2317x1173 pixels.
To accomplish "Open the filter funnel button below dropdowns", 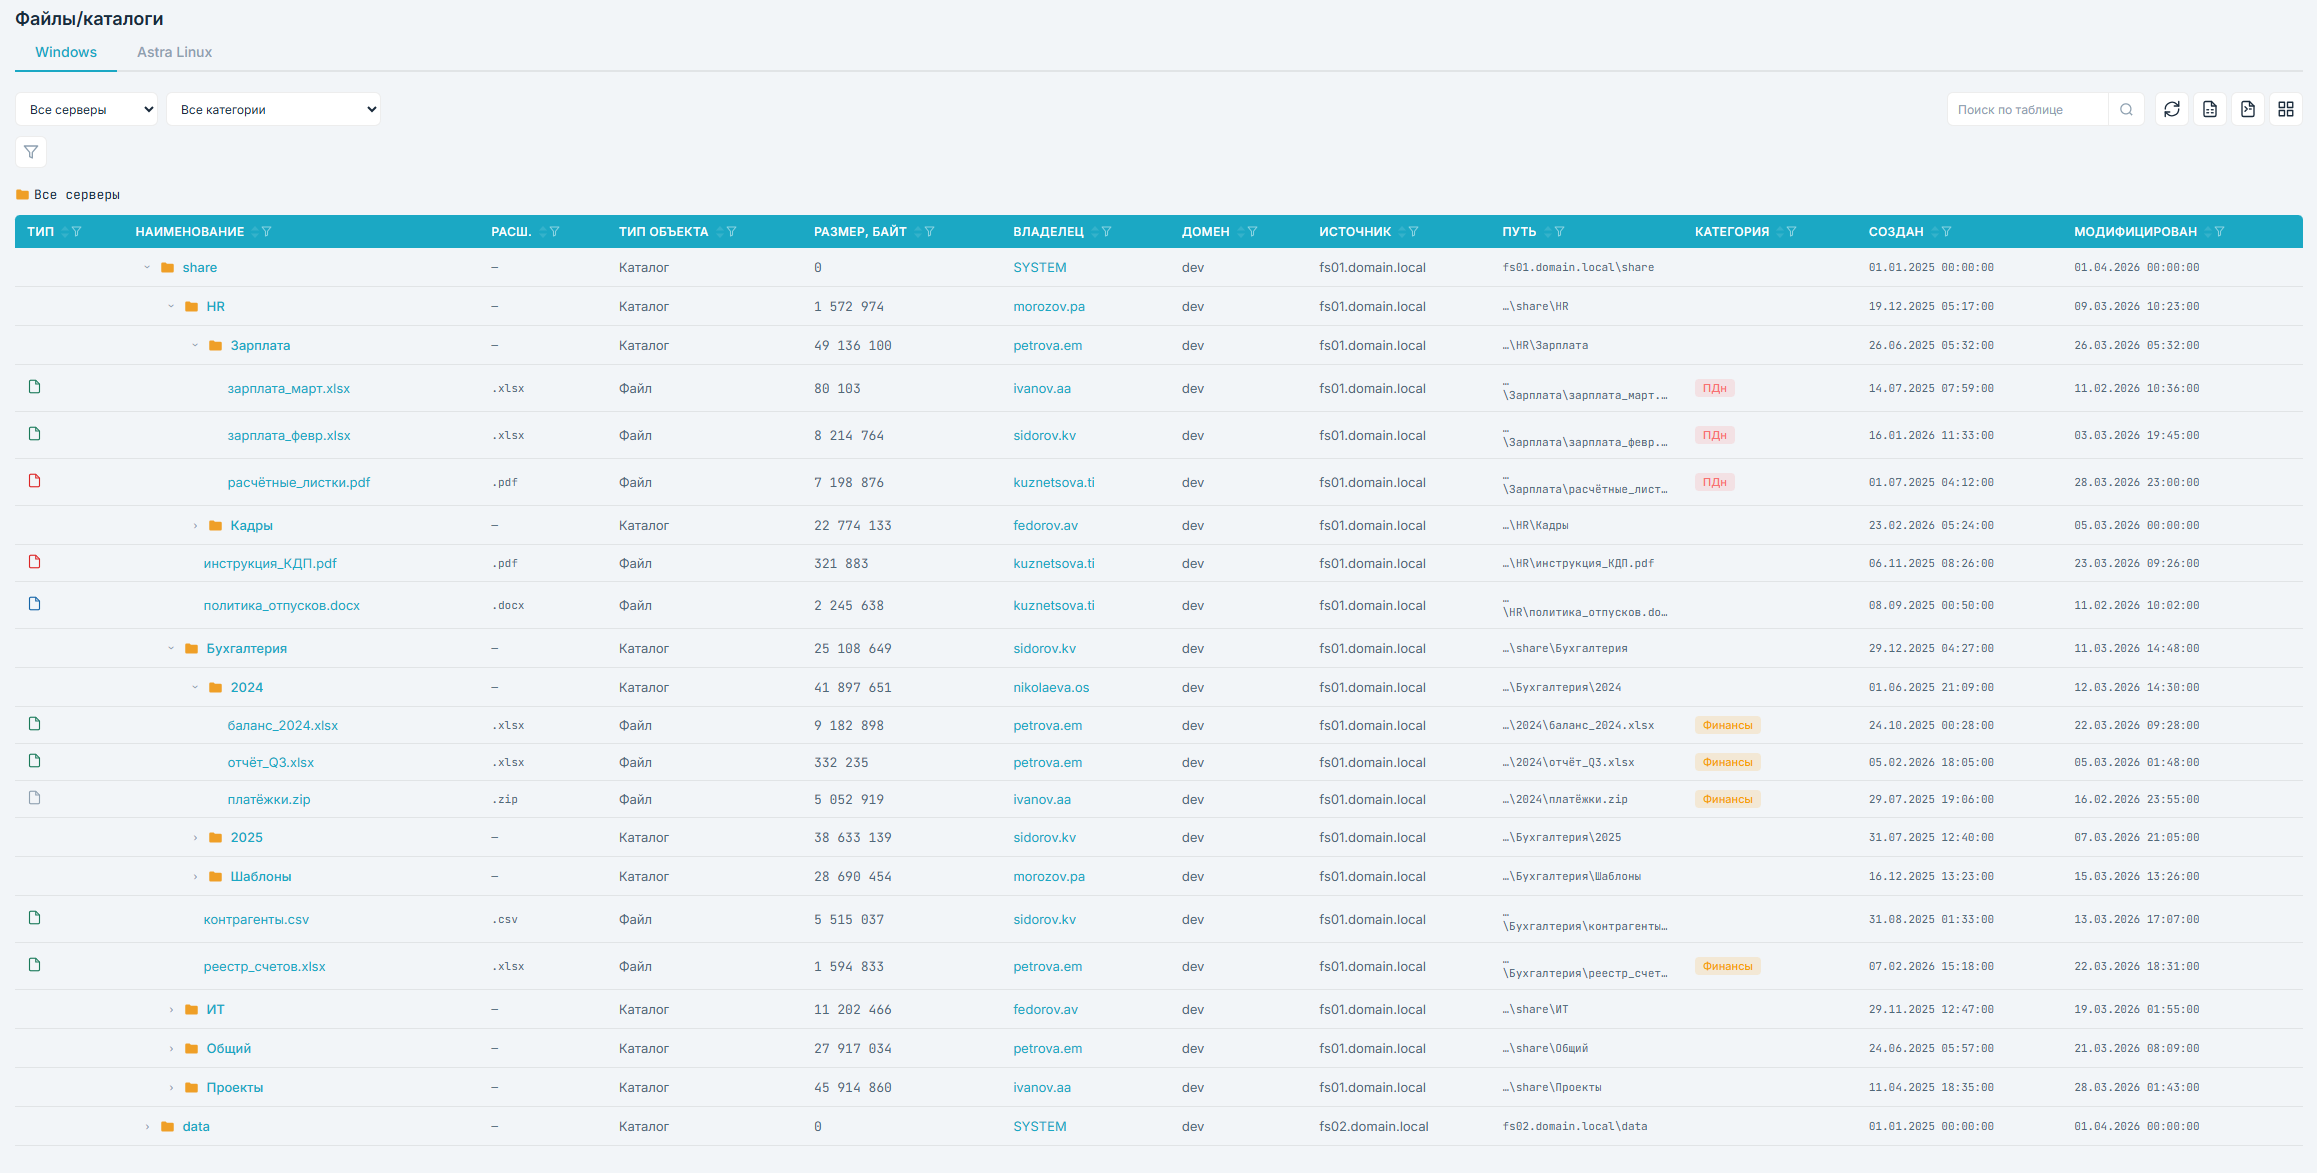I will pos(31,152).
